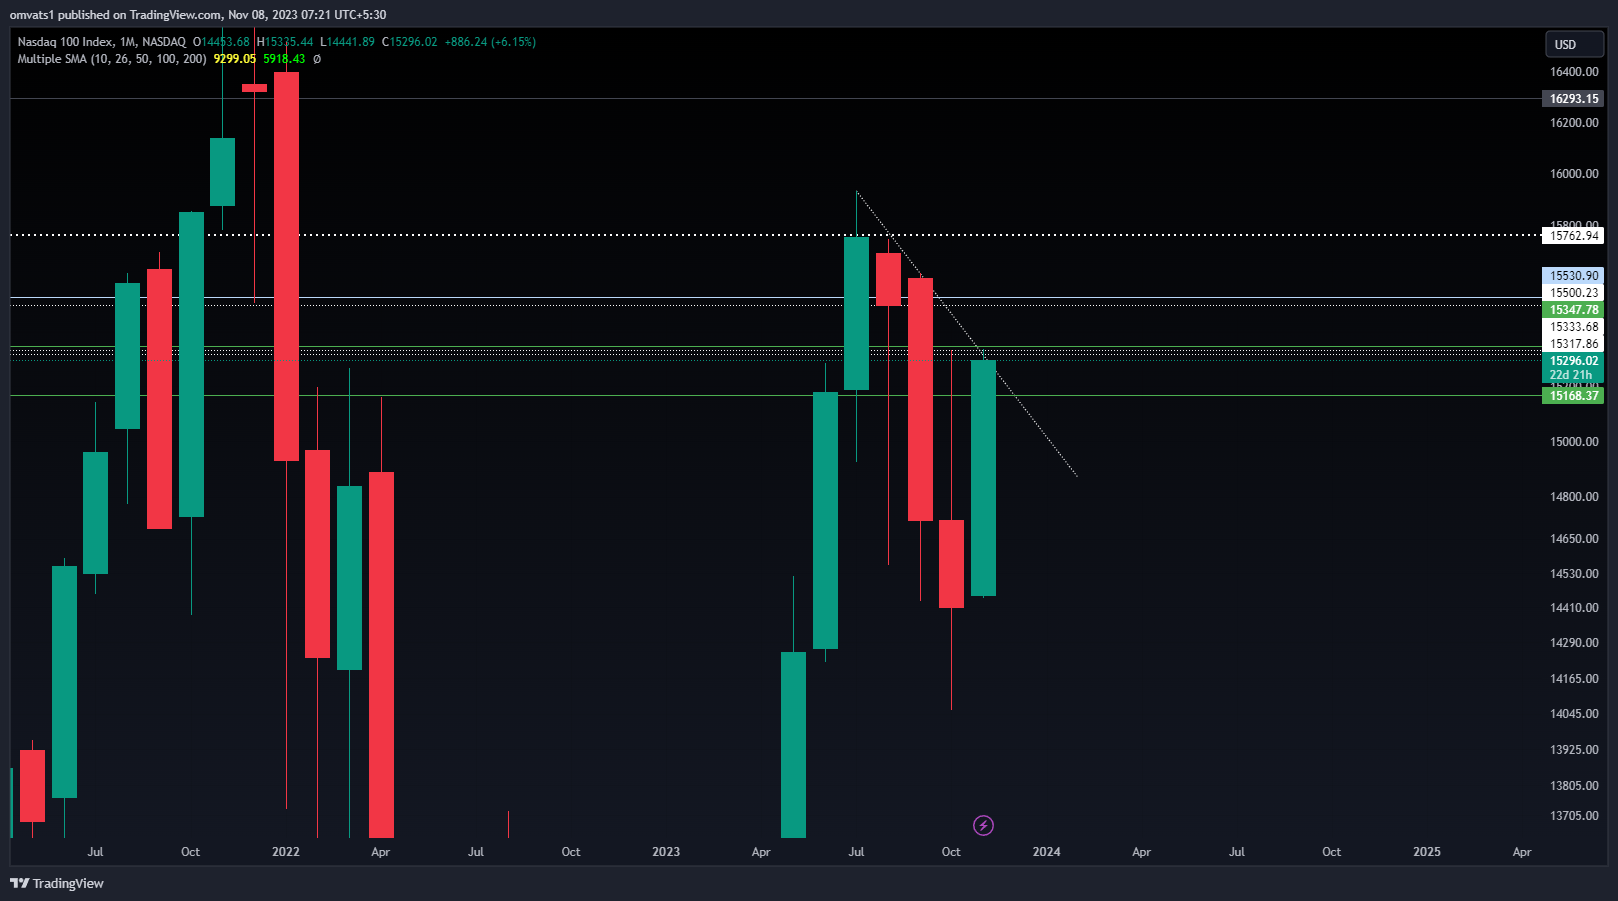Click the ø symbol after SMA values
This screenshot has width=1618, height=901.
pyautogui.click(x=317, y=59)
